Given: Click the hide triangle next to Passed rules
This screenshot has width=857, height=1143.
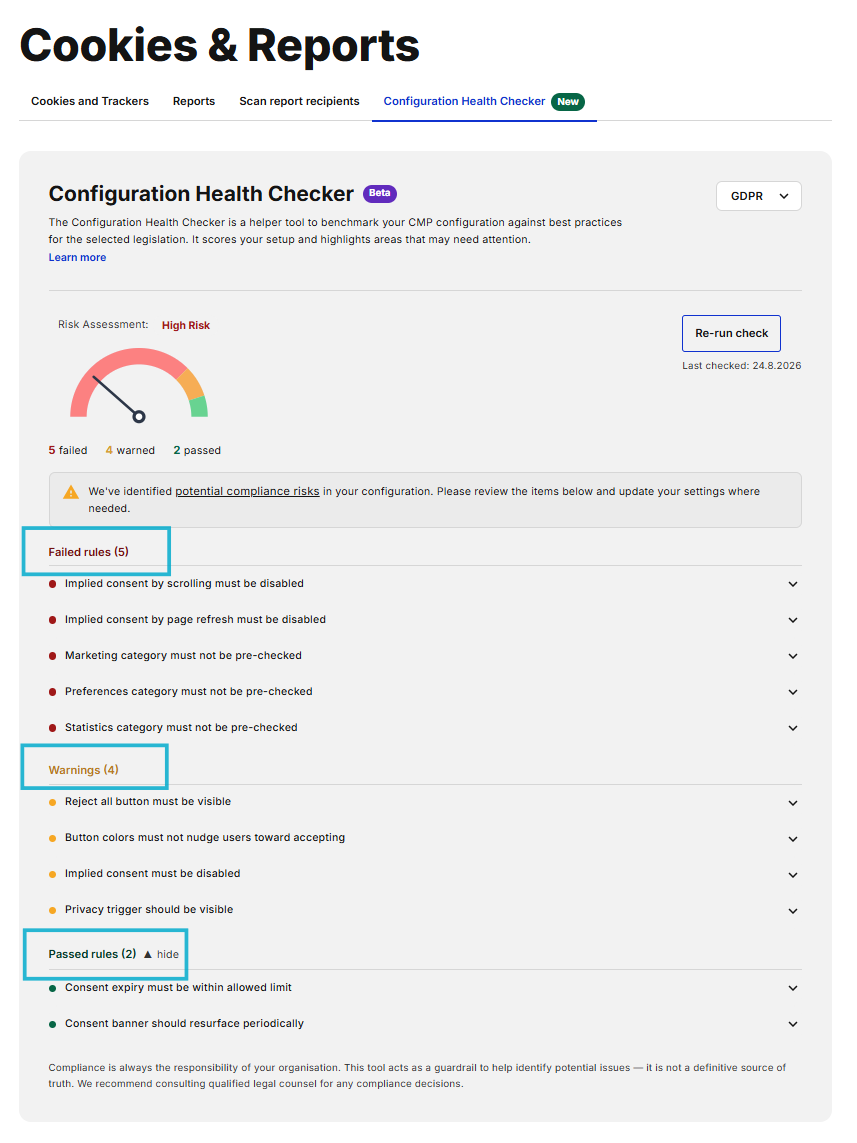Looking at the screenshot, I should point(148,954).
